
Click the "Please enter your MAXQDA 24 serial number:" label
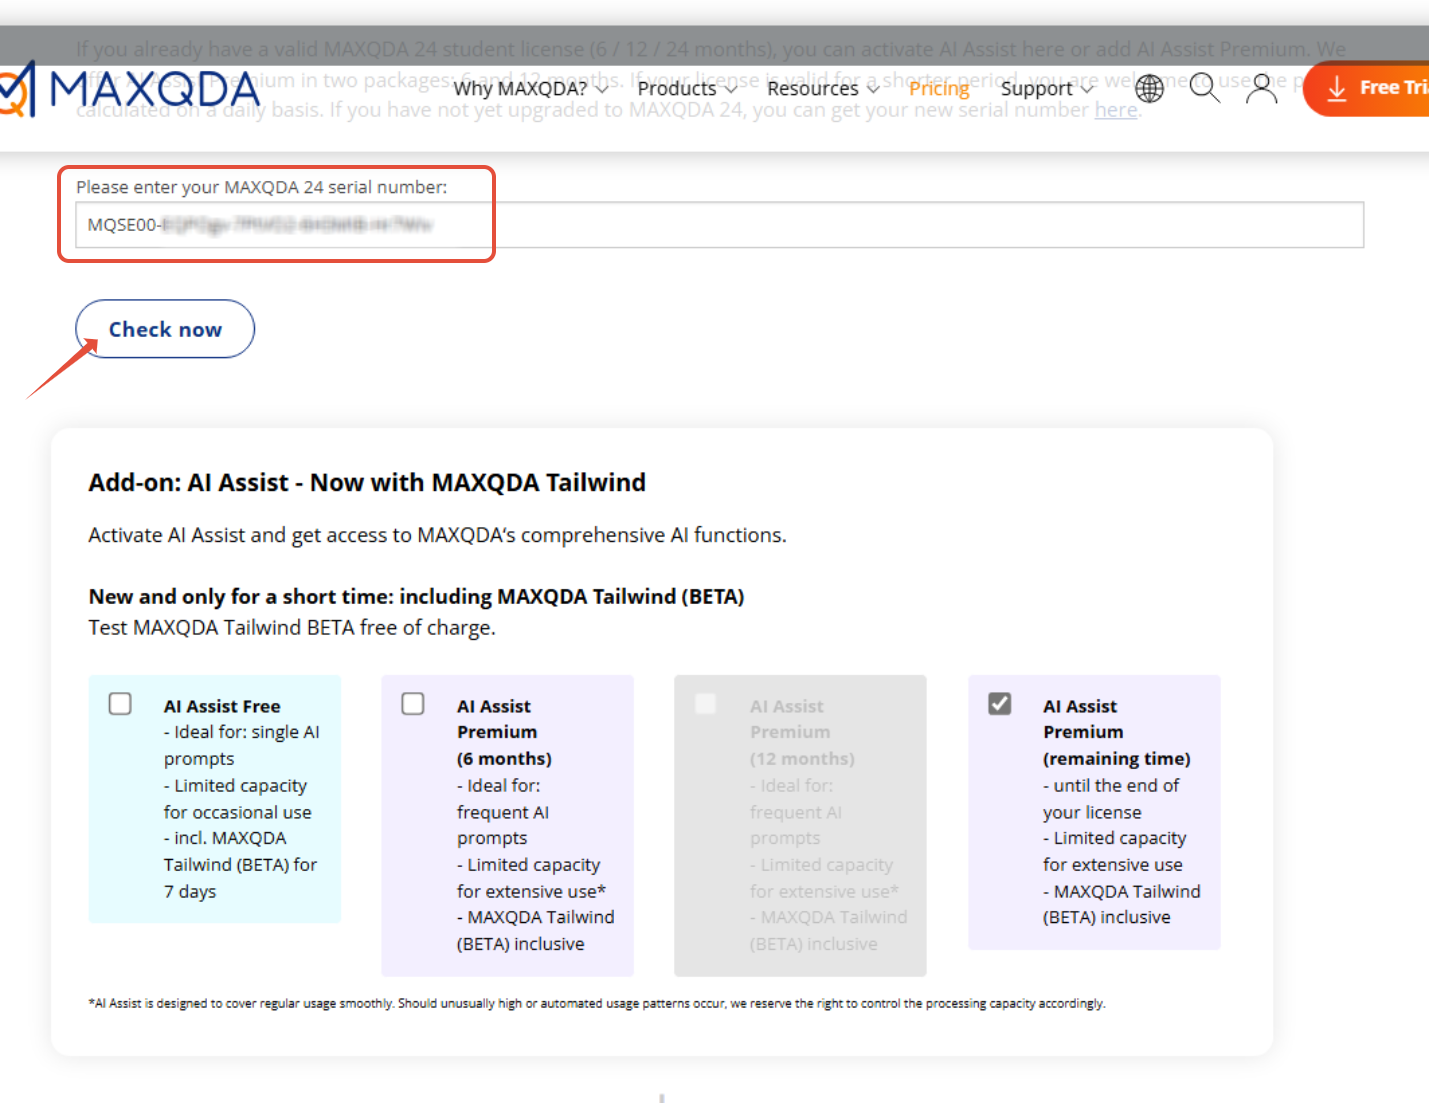[262, 187]
